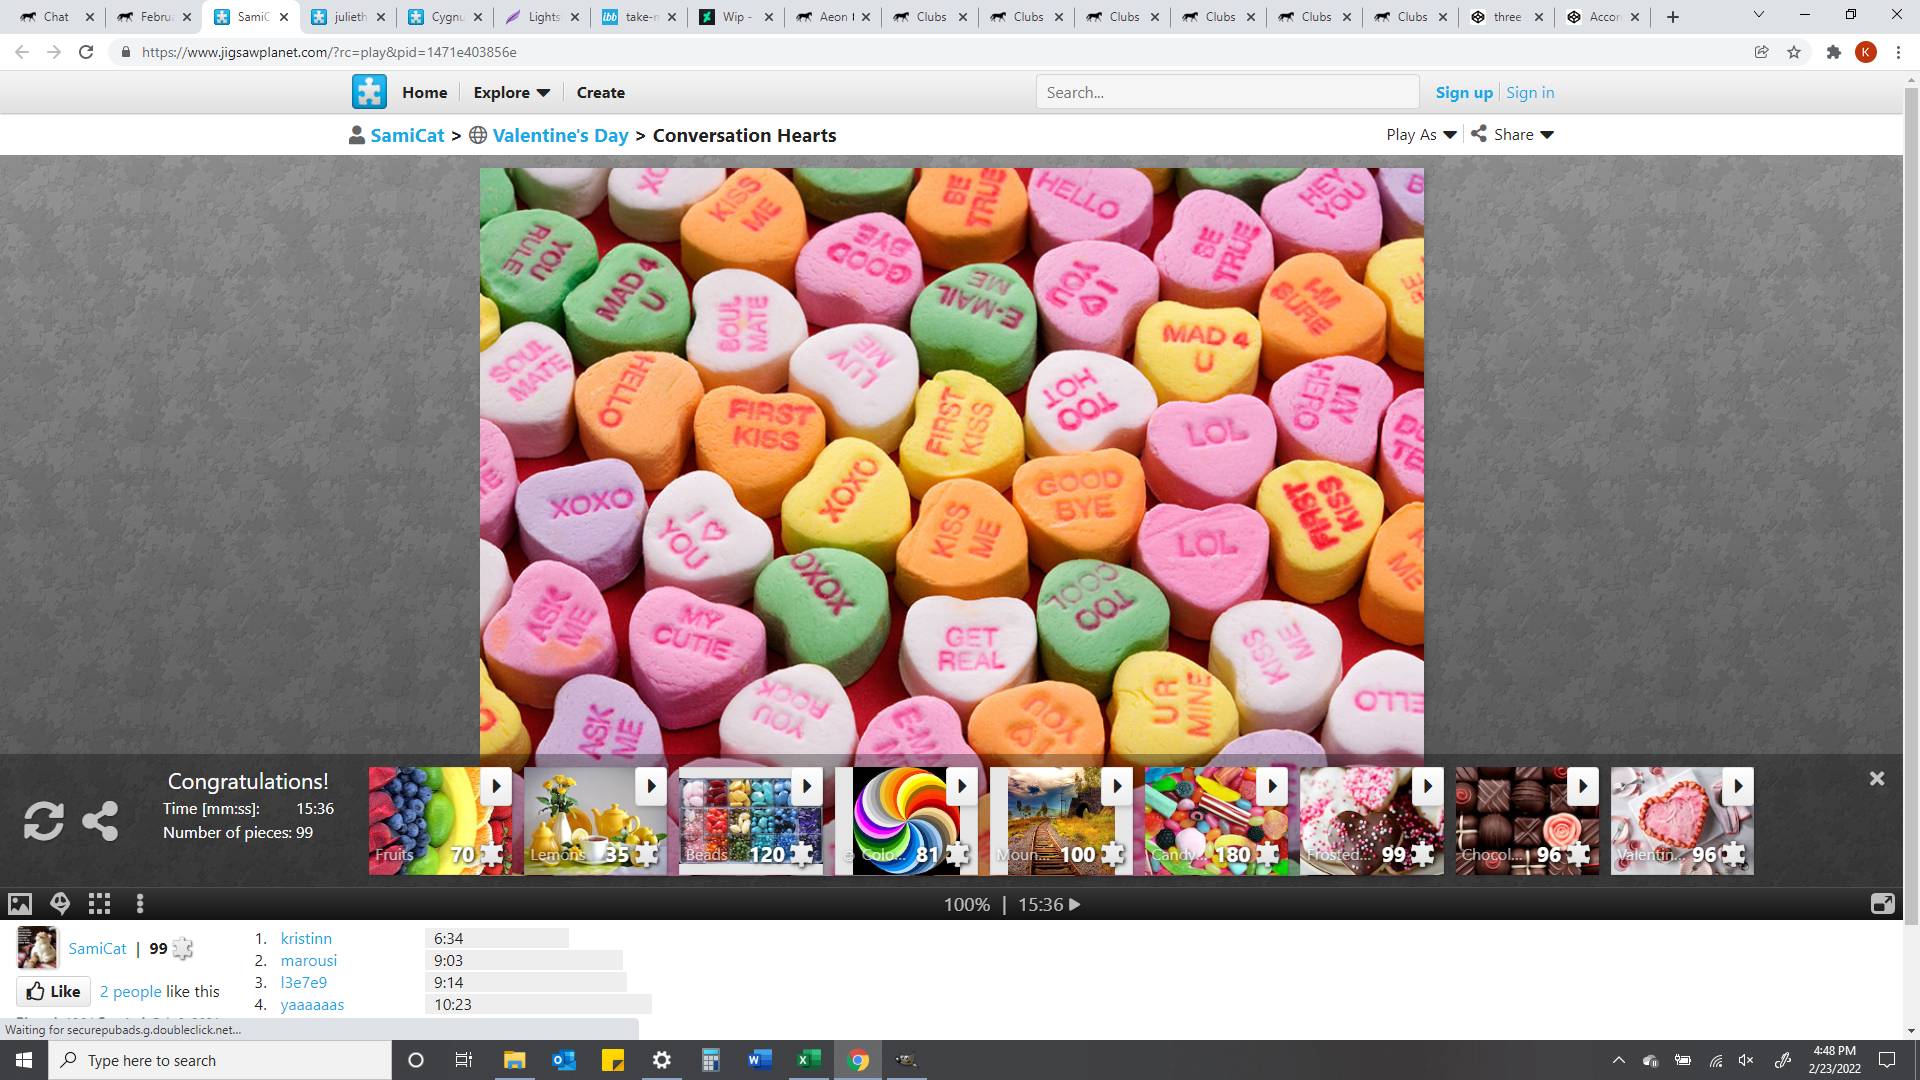Open yaaaaaas's leaderboard profile
Image resolution: width=1920 pixels, height=1080 pixels.
(312, 1004)
